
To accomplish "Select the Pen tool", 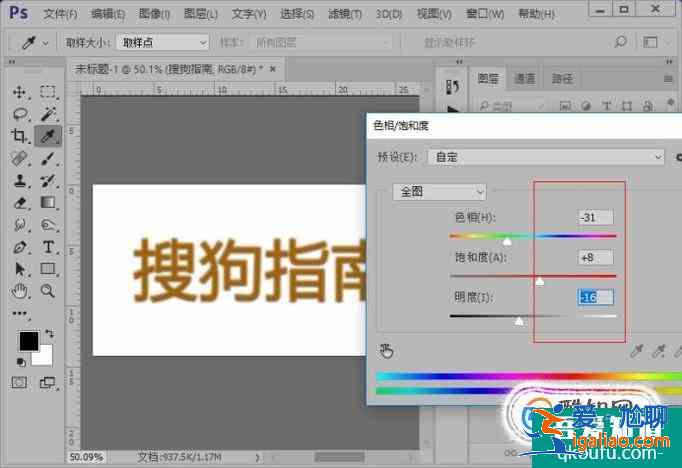I will pyautogui.click(x=20, y=247).
